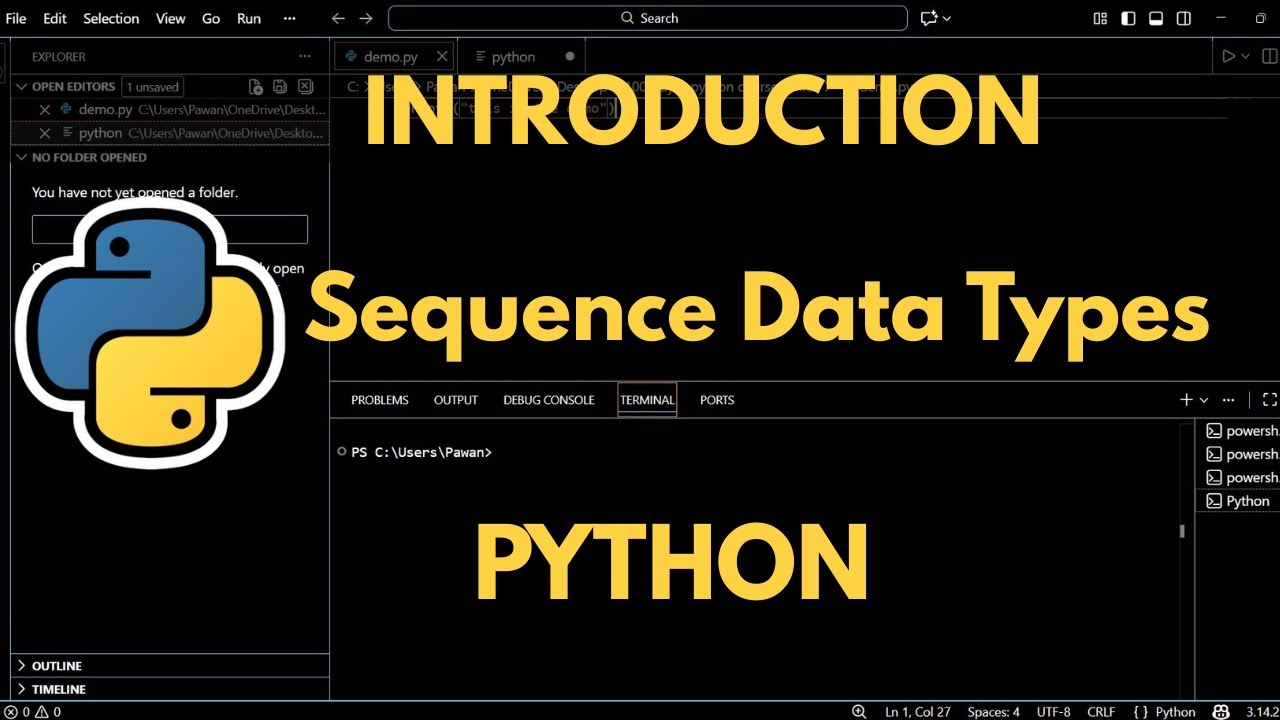Select the third powershell terminal

click(x=1238, y=478)
